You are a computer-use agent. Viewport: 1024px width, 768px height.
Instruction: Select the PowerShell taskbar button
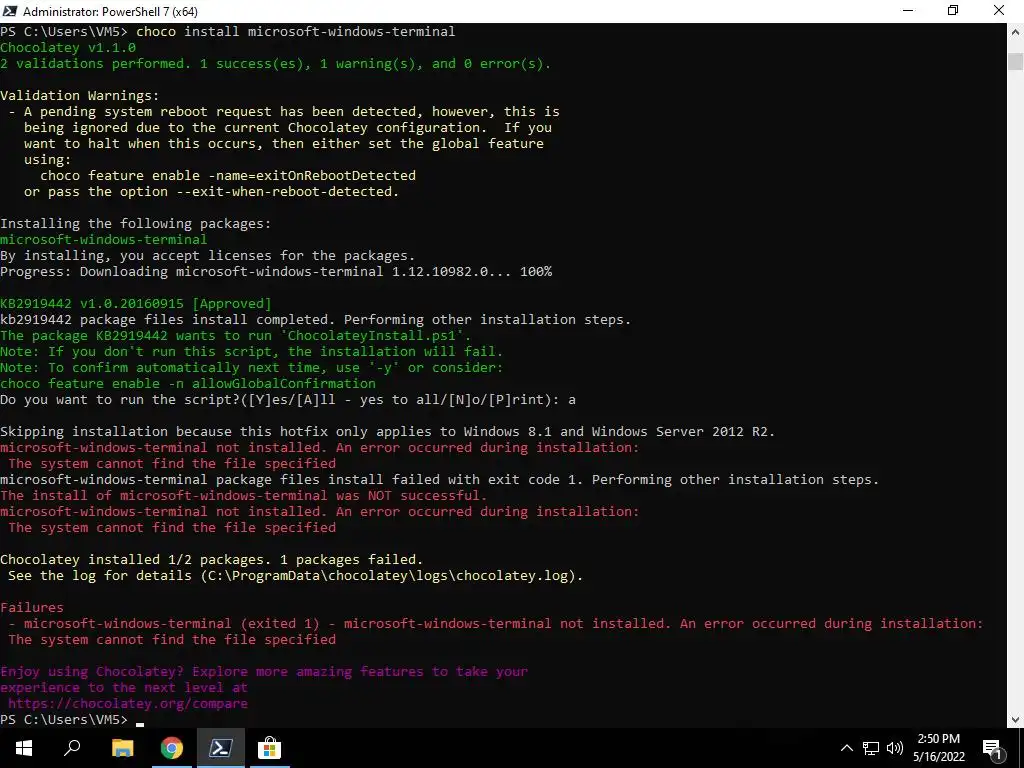coord(220,748)
